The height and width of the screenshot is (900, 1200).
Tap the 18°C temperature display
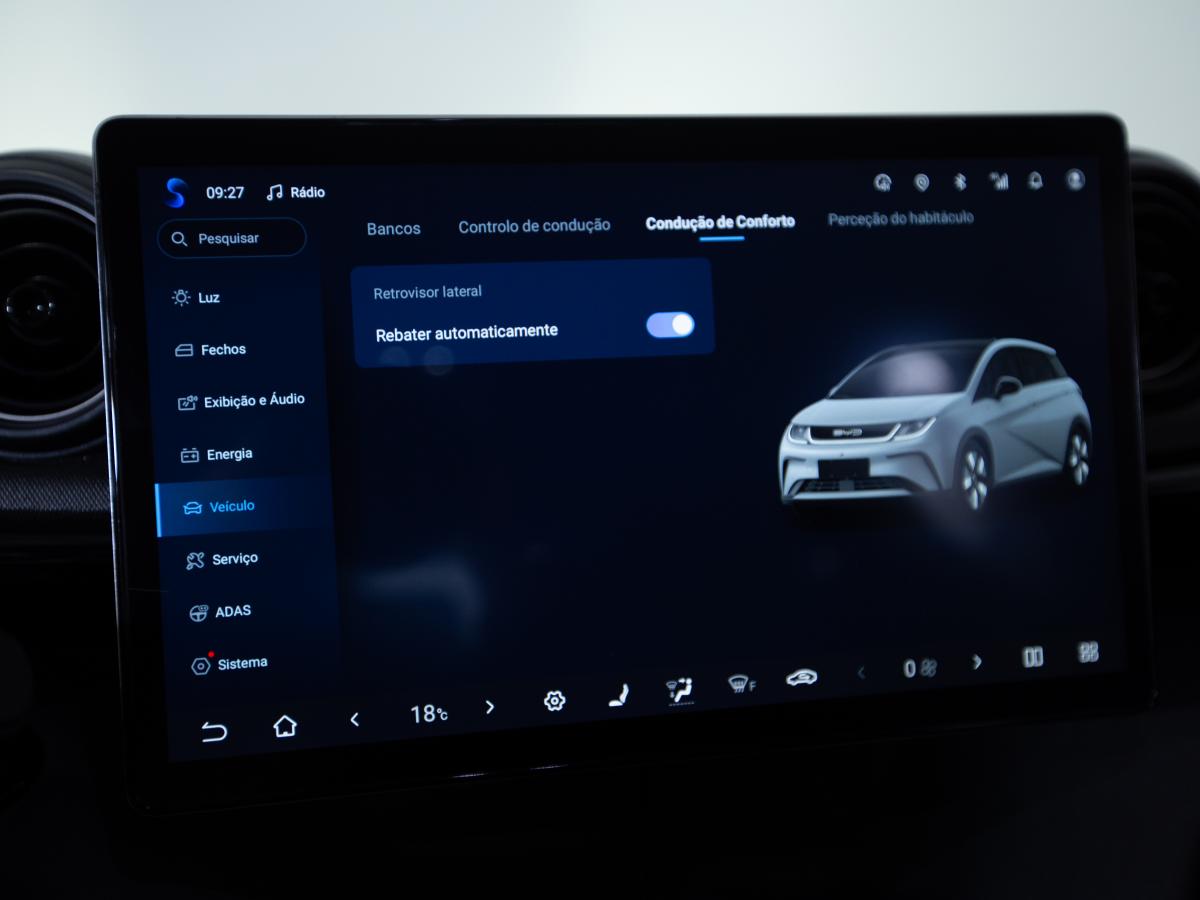428,714
